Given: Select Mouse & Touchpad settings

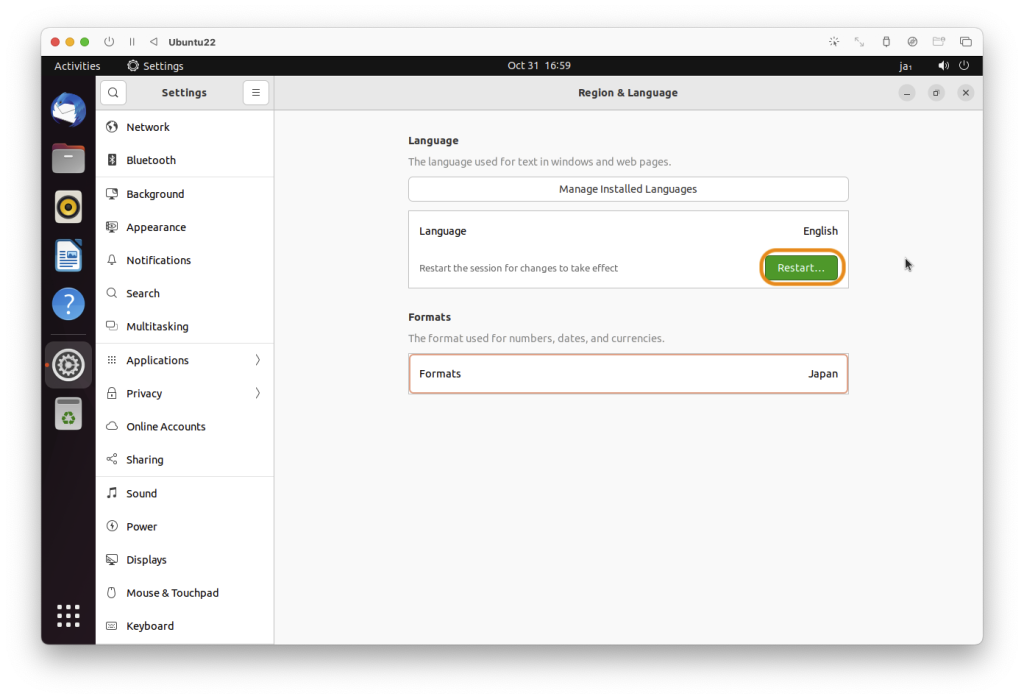Looking at the screenshot, I should coord(185,593).
